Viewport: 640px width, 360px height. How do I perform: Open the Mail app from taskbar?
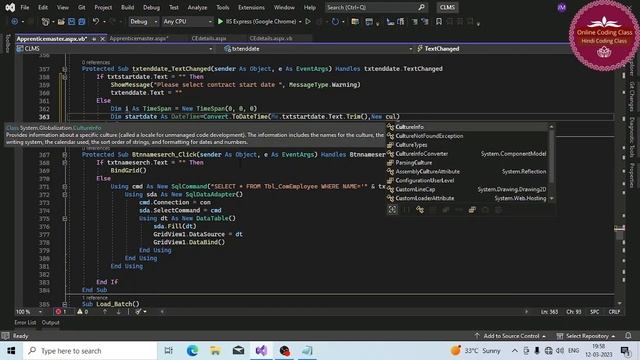pos(238,351)
